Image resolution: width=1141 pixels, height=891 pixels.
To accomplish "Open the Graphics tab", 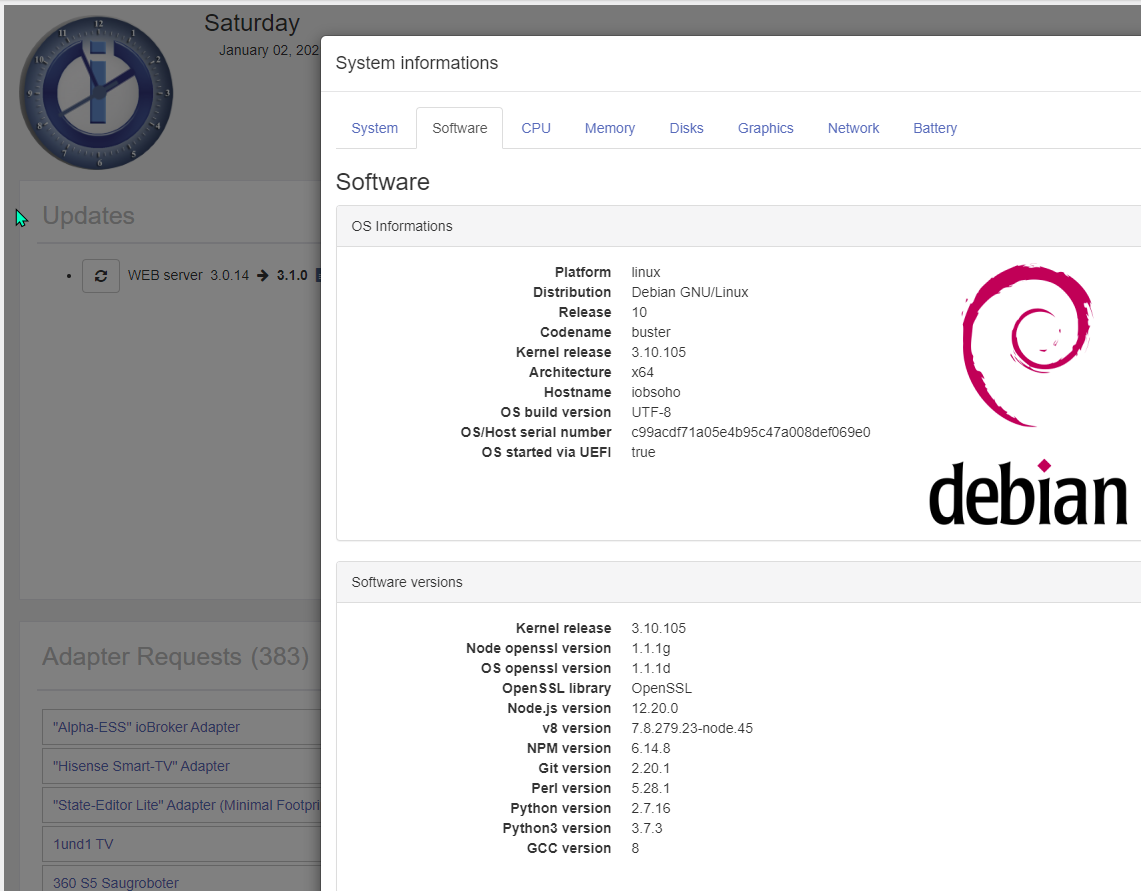I will click(x=766, y=128).
